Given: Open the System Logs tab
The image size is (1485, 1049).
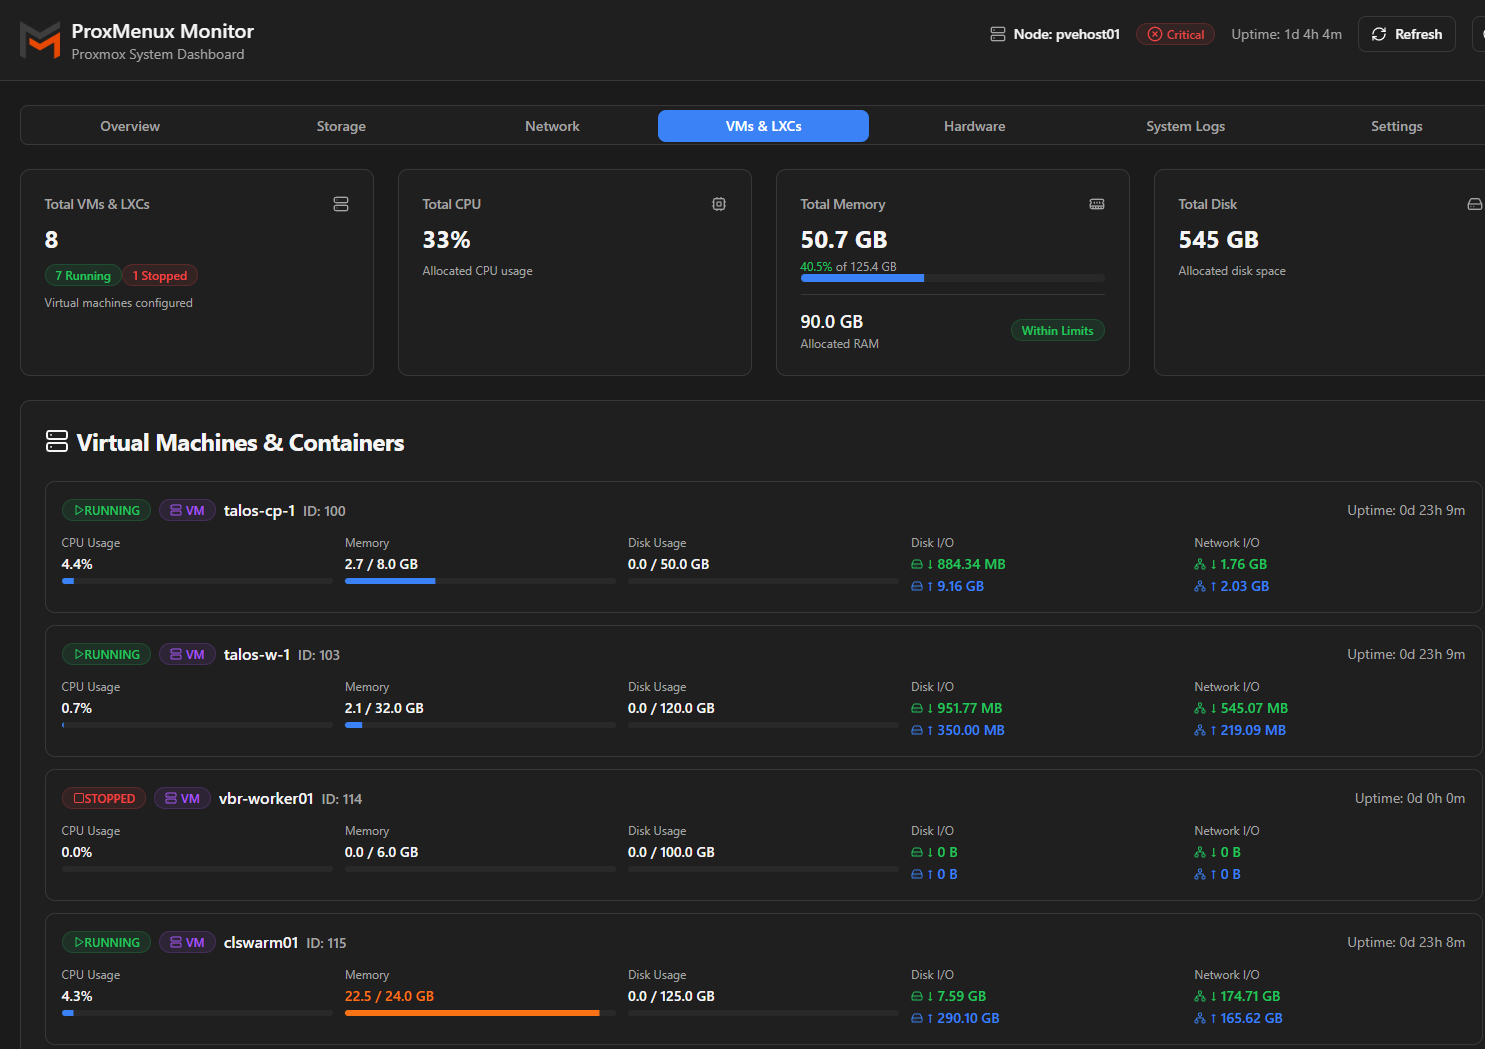Looking at the screenshot, I should (x=1185, y=125).
